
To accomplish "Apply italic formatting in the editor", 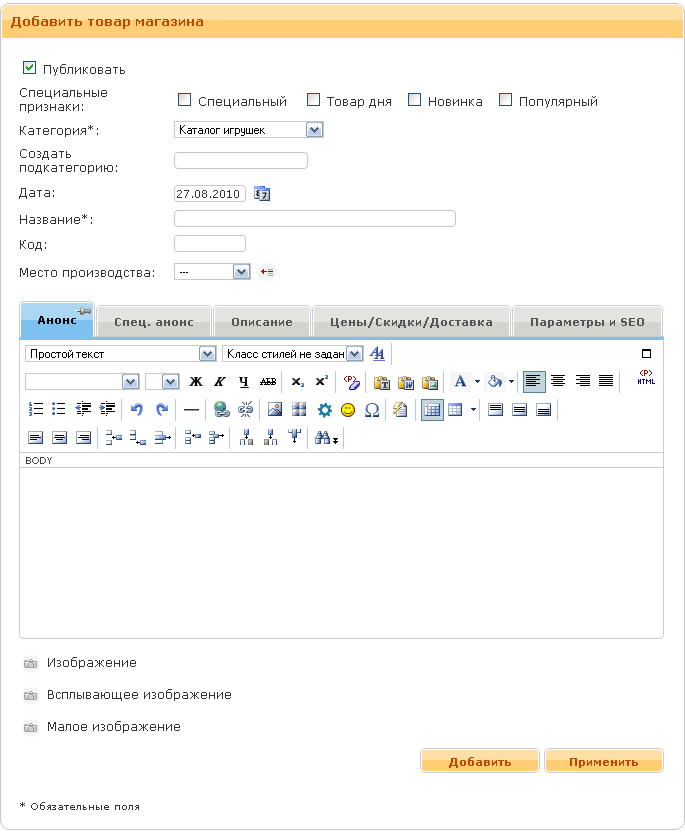I will pos(220,382).
